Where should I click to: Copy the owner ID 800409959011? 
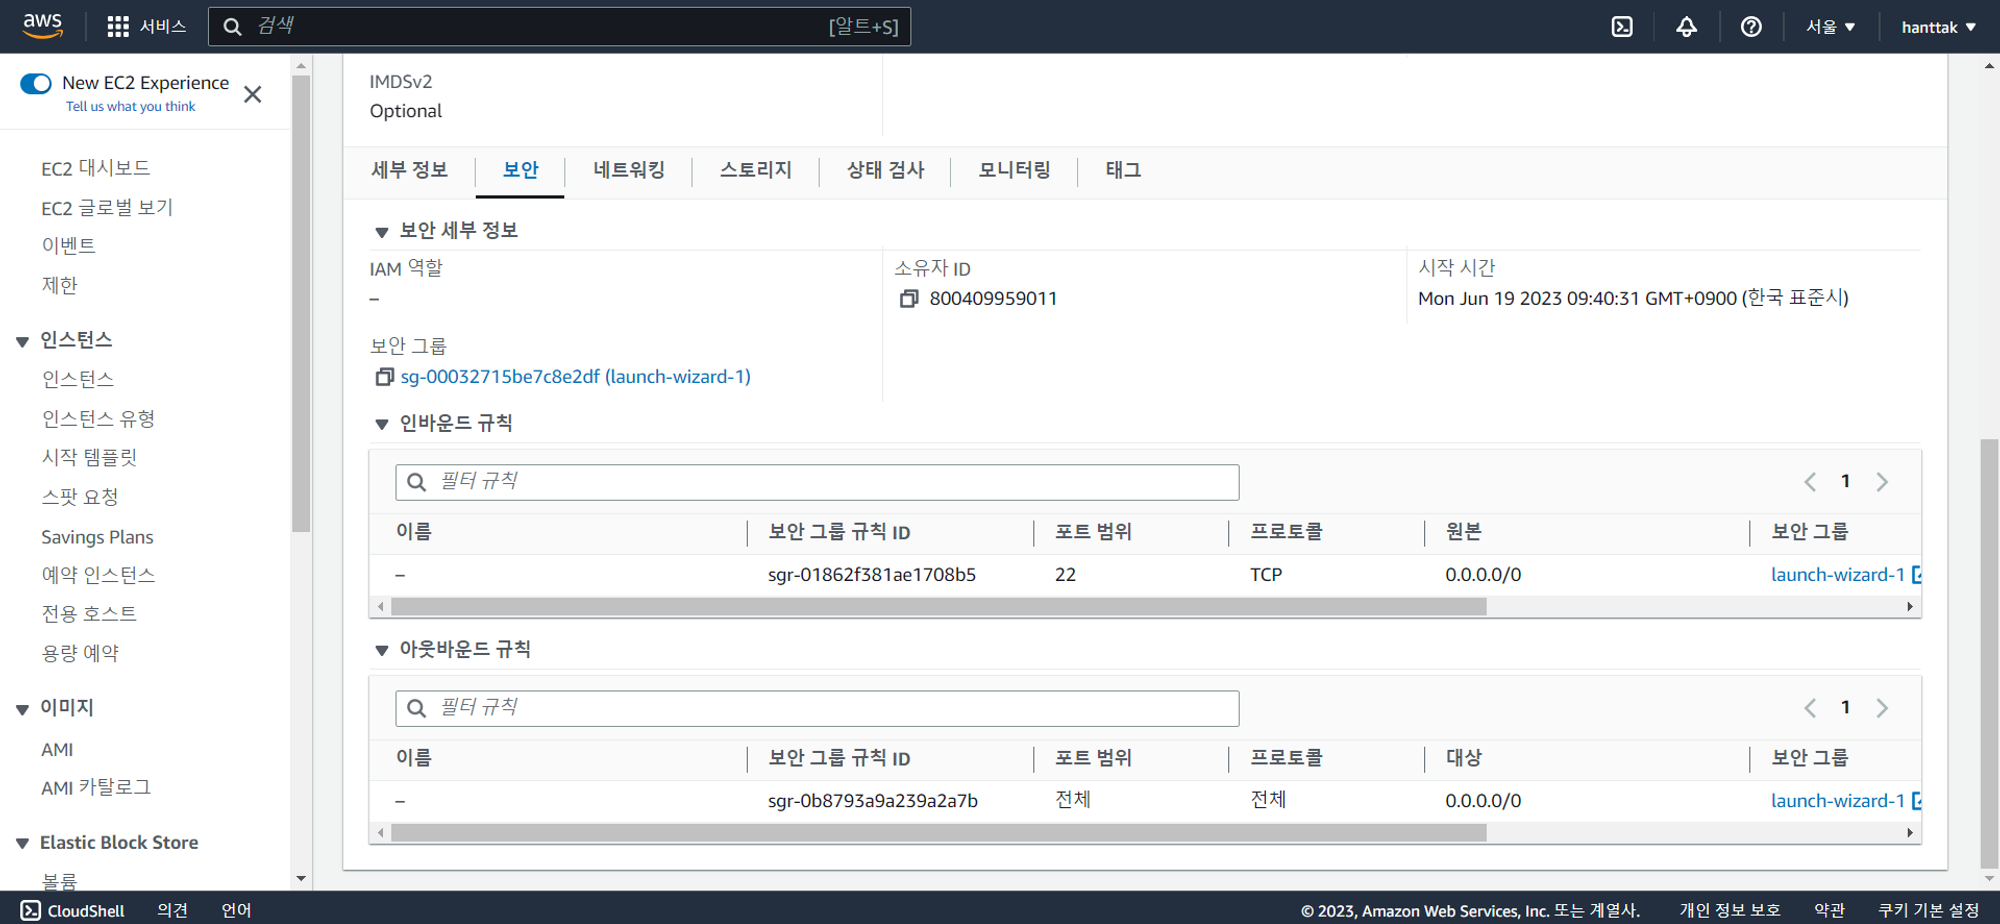(909, 298)
